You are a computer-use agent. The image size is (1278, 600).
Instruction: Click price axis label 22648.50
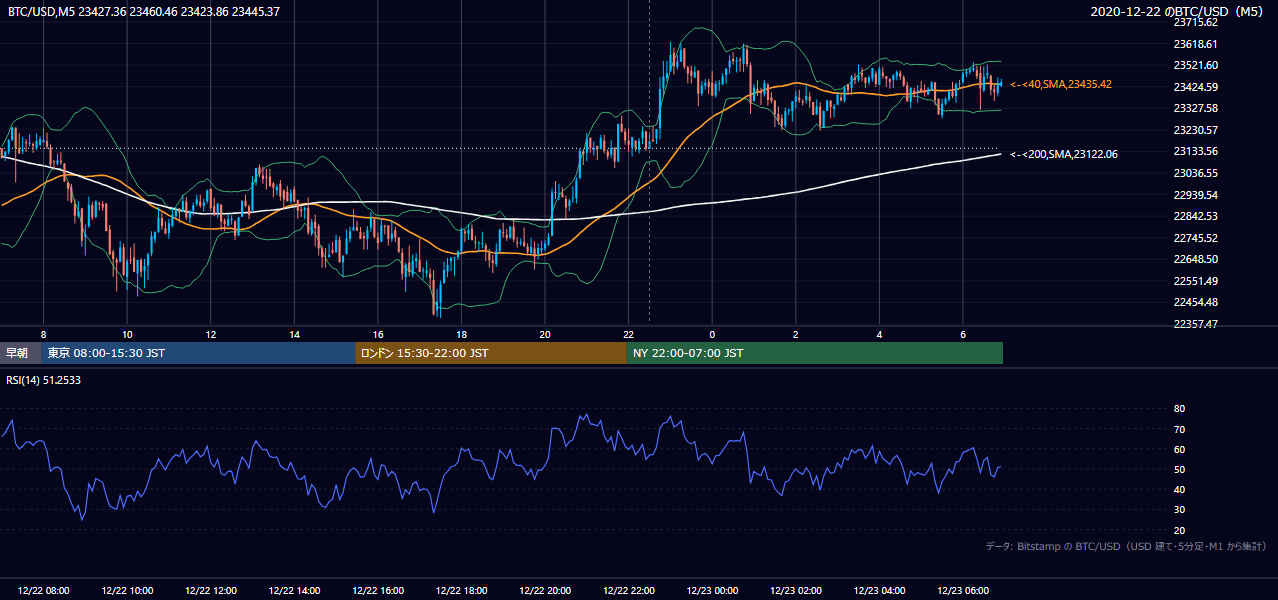1195,259
